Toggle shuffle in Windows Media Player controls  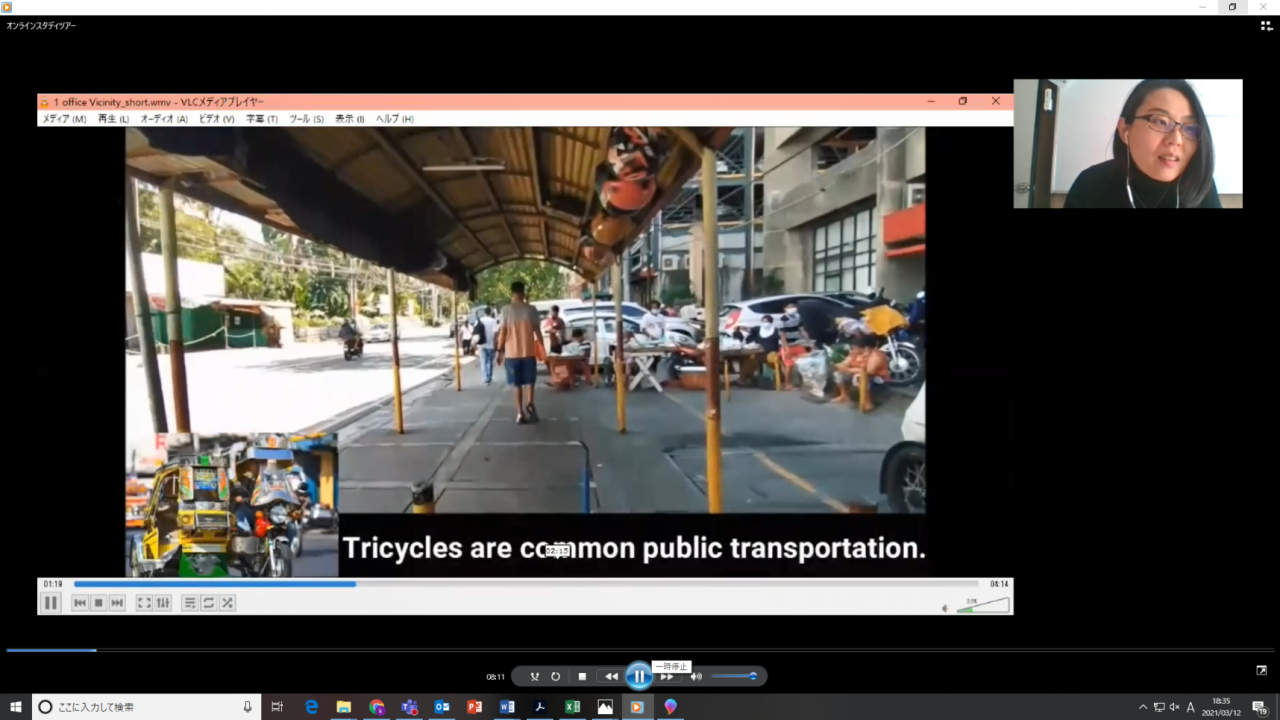(x=535, y=677)
